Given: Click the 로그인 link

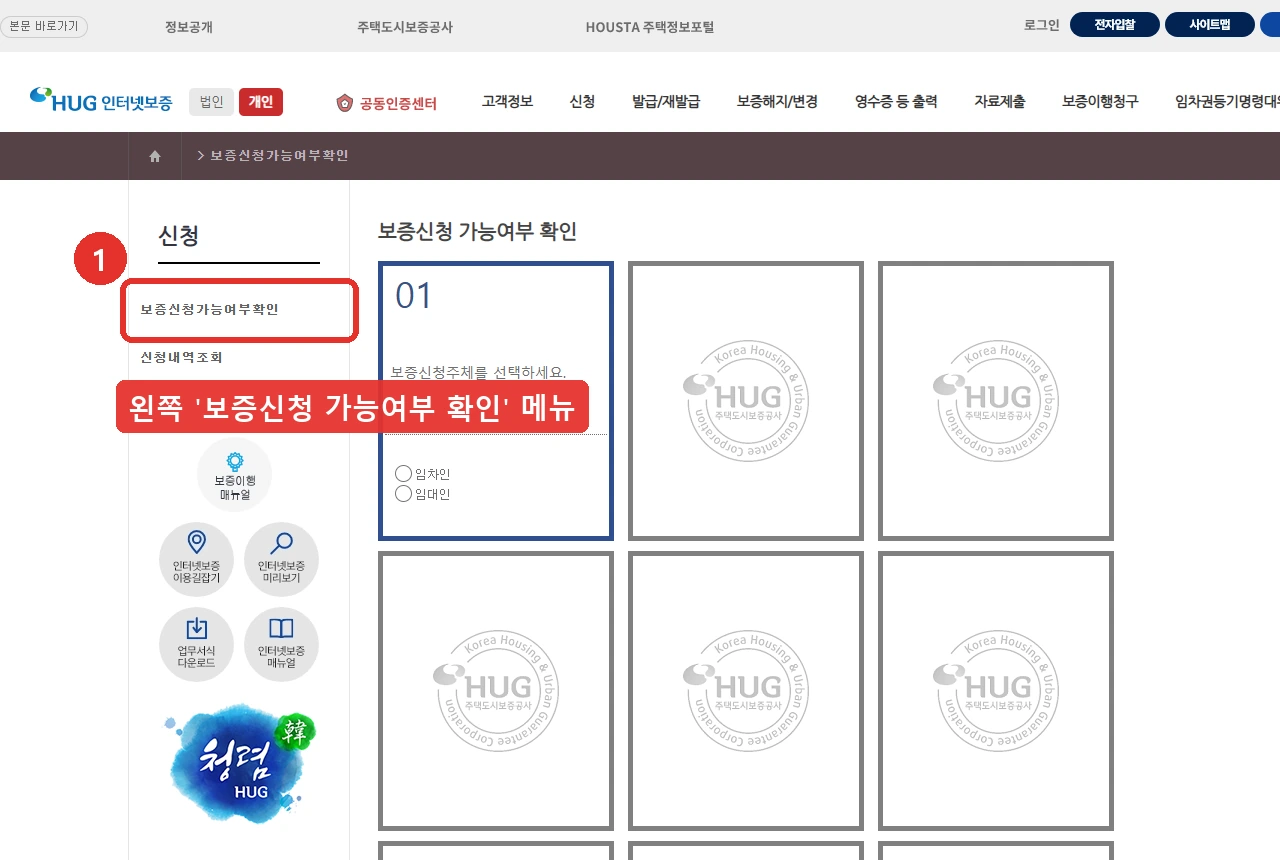Looking at the screenshot, I should click(1041, 25).
